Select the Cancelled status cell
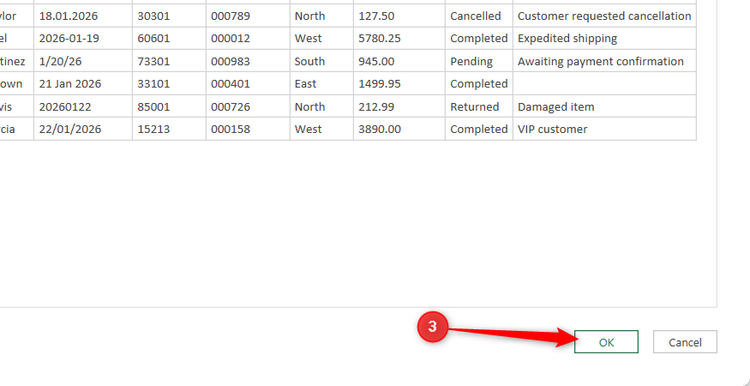The image size is (750, 386). [x=479, y=16]
